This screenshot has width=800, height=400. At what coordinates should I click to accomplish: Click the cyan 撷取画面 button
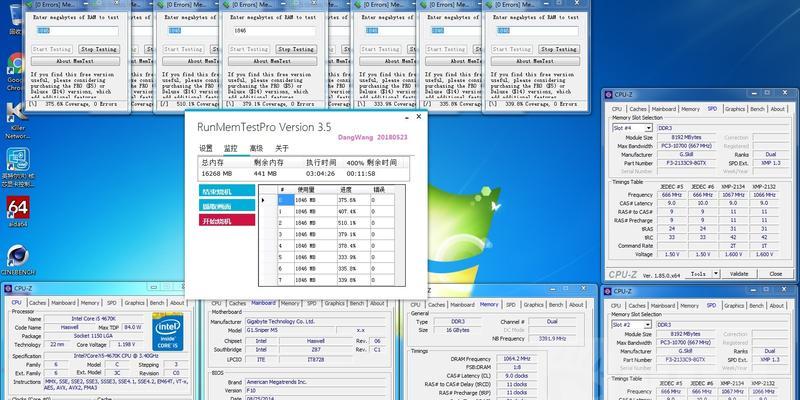227,206
